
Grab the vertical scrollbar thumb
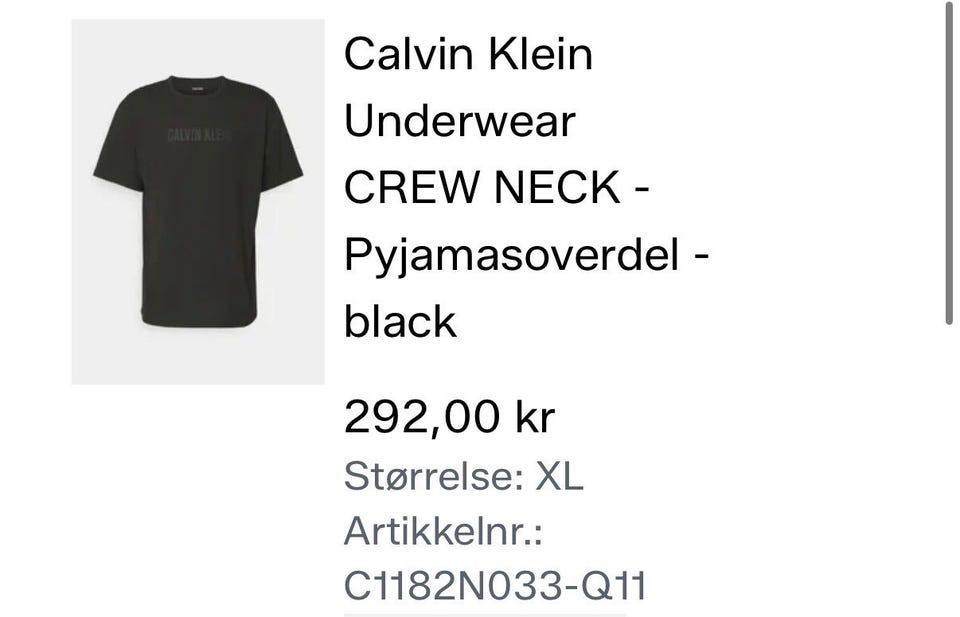pos(949,162)
